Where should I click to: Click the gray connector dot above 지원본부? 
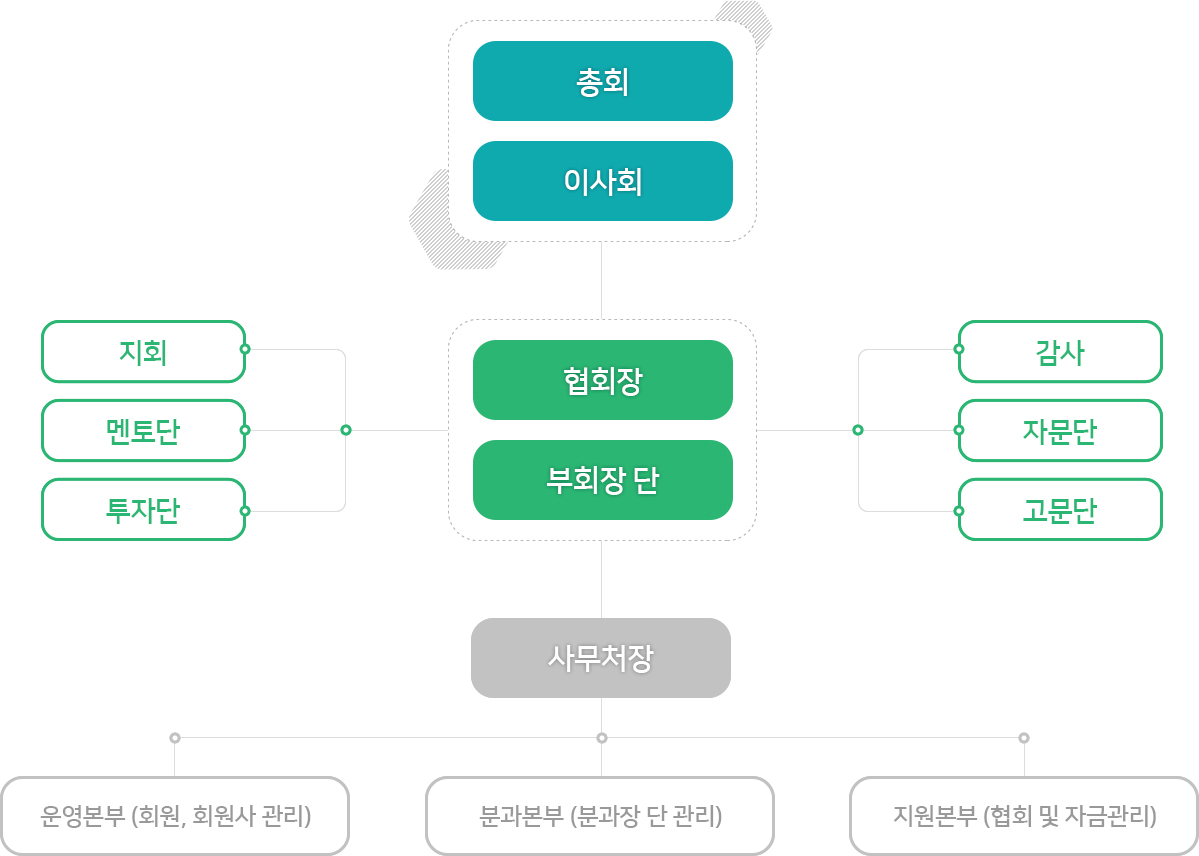pyautogui.click(x=1024, y=737)
